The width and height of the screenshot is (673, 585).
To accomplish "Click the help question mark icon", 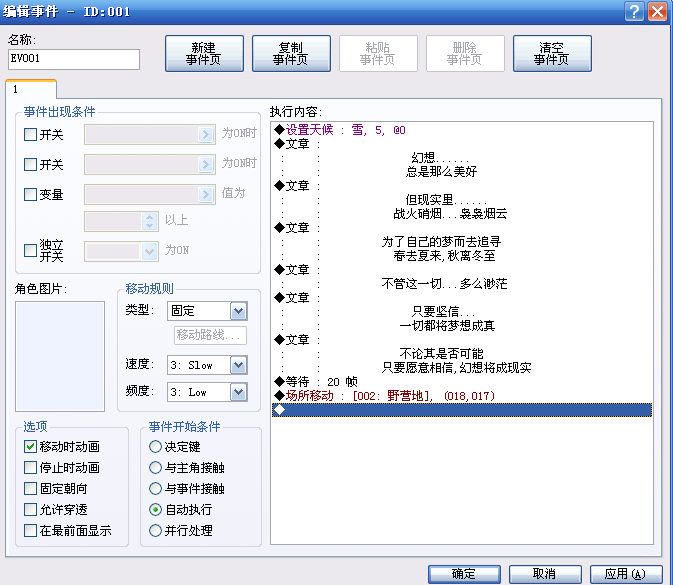I will click(634, 11).
